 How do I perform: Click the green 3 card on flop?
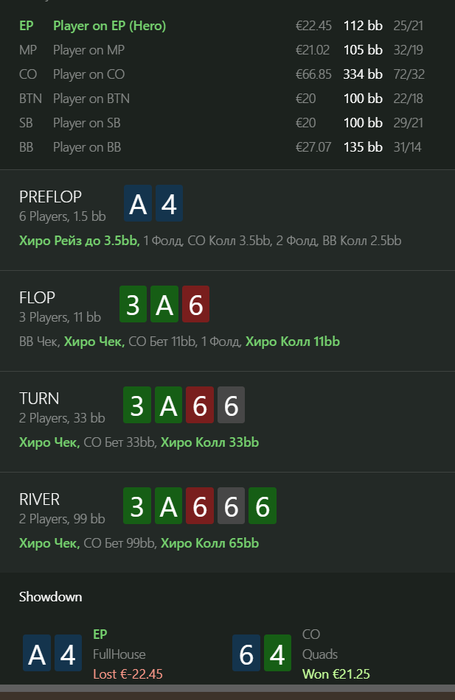pyautogui.click(x=133, y=304)
